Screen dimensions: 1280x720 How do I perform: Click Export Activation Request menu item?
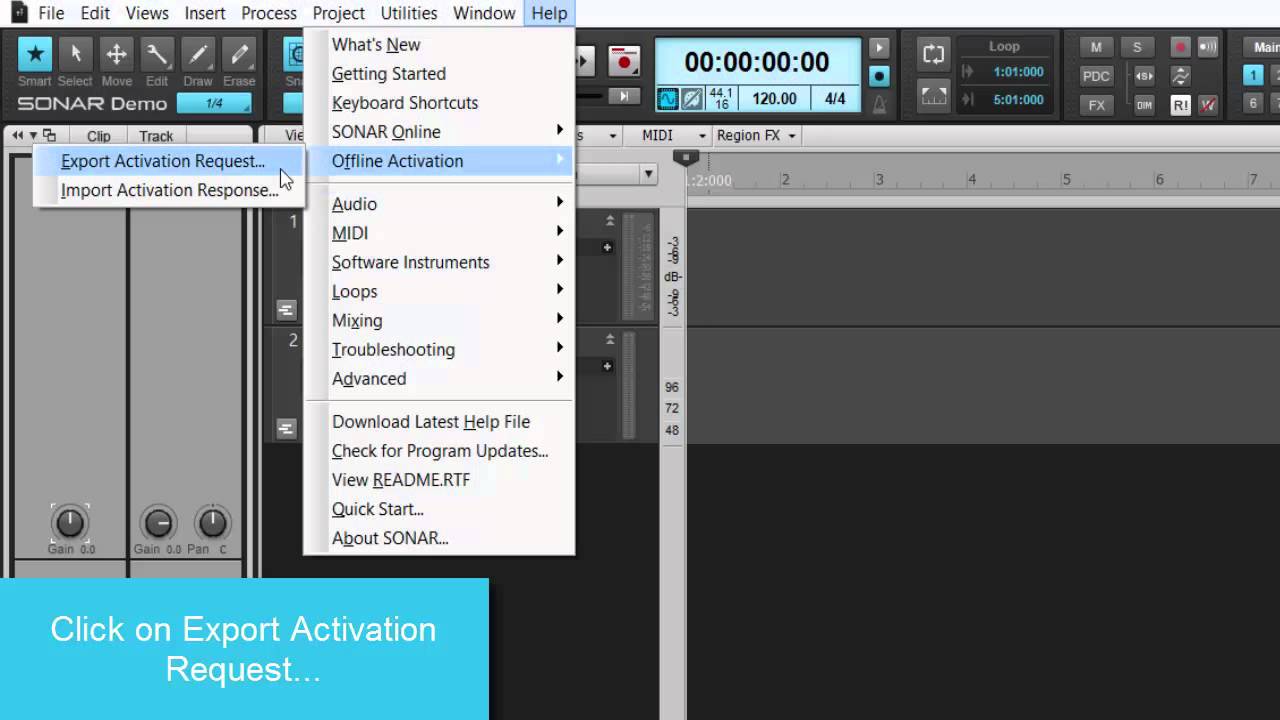pos(168,161)
